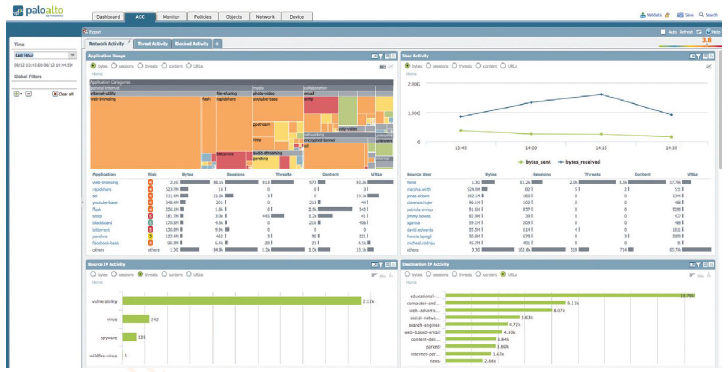728x372 pixels.
Task: Open the Policies tab
Action: (x=202, y=17)
